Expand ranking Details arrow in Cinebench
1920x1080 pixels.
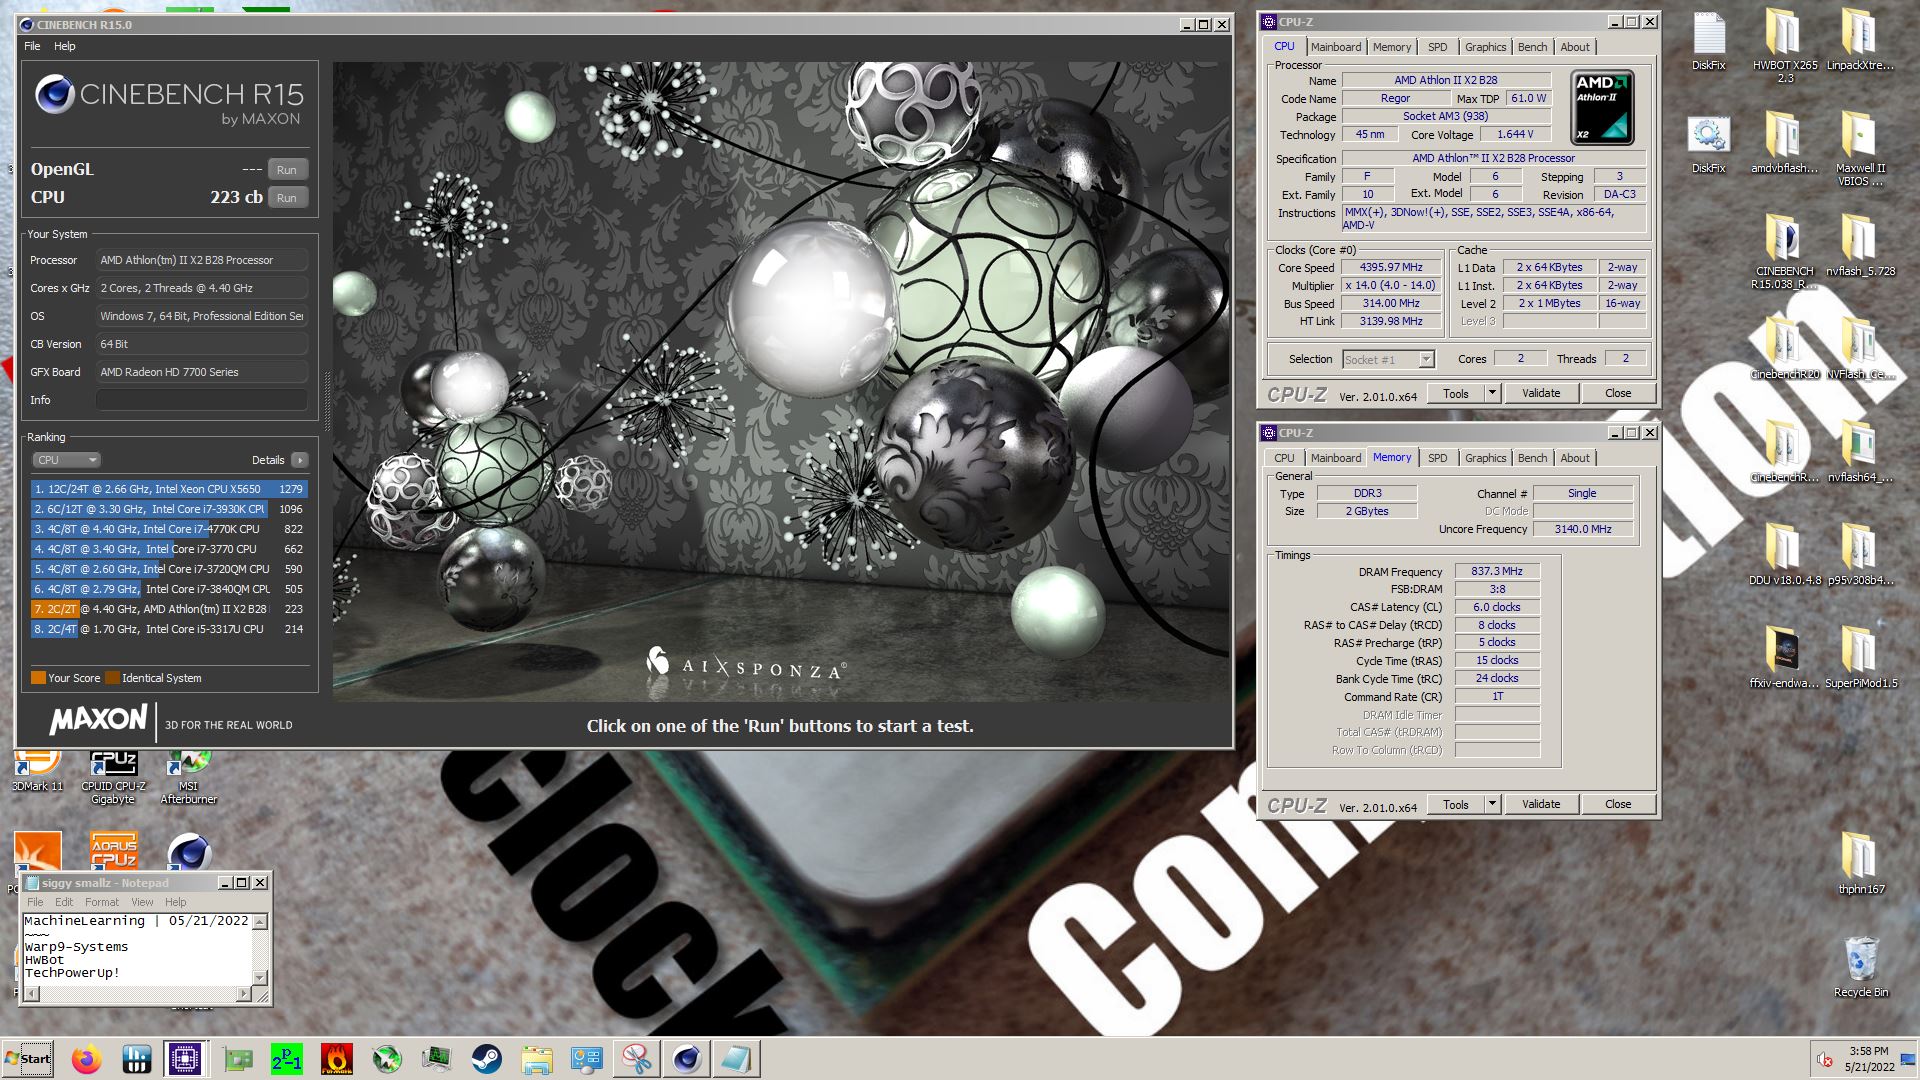(299, 460)
